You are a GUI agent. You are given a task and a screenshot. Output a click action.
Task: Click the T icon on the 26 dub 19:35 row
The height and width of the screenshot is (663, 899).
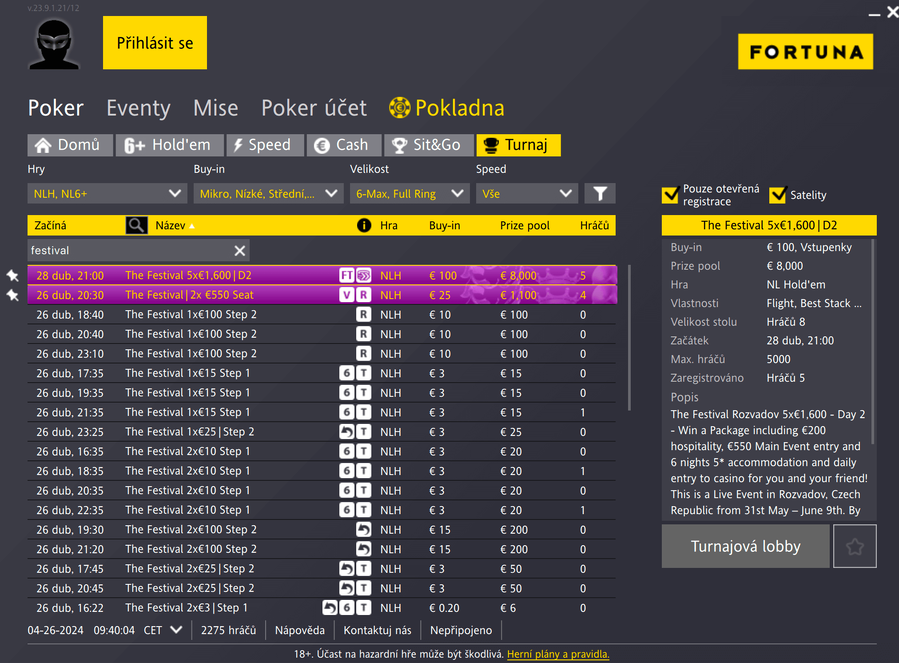[x=363, y=393]
